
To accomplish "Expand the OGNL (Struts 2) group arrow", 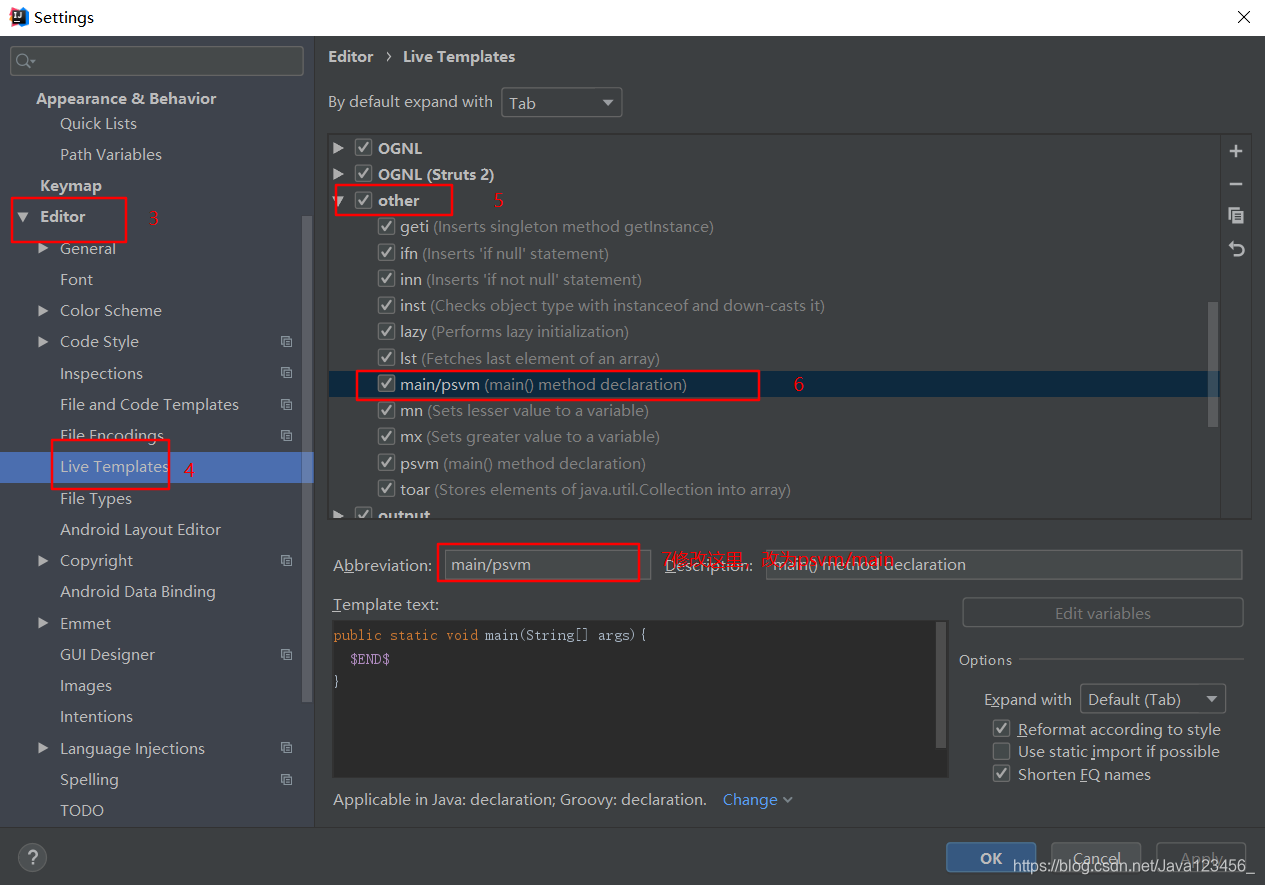I will tap(339, 174).
